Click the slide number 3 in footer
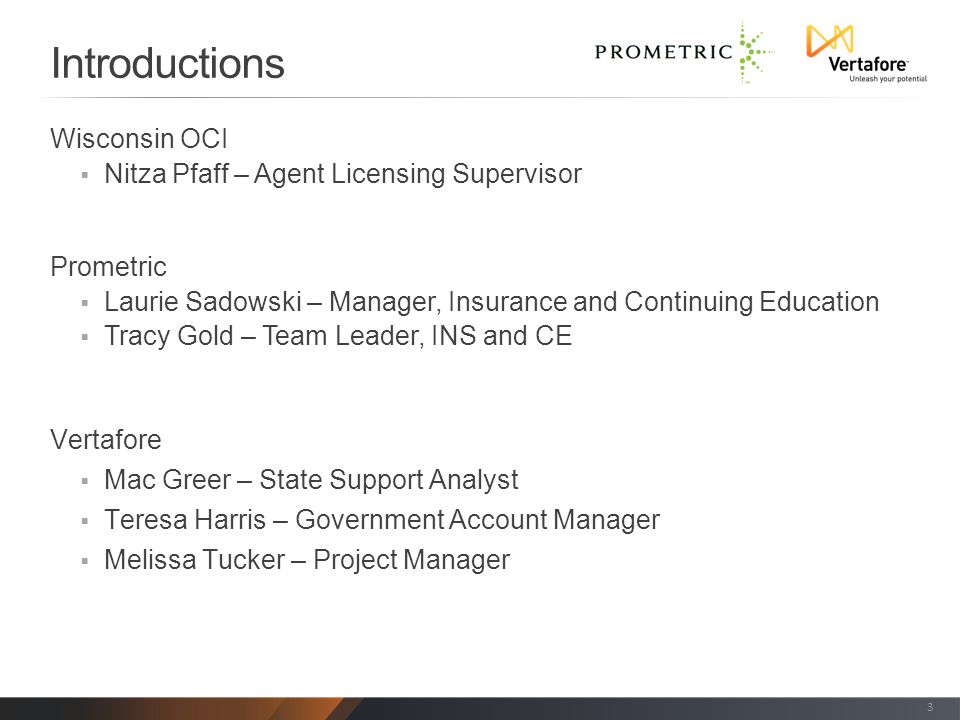 coord(930,707)
